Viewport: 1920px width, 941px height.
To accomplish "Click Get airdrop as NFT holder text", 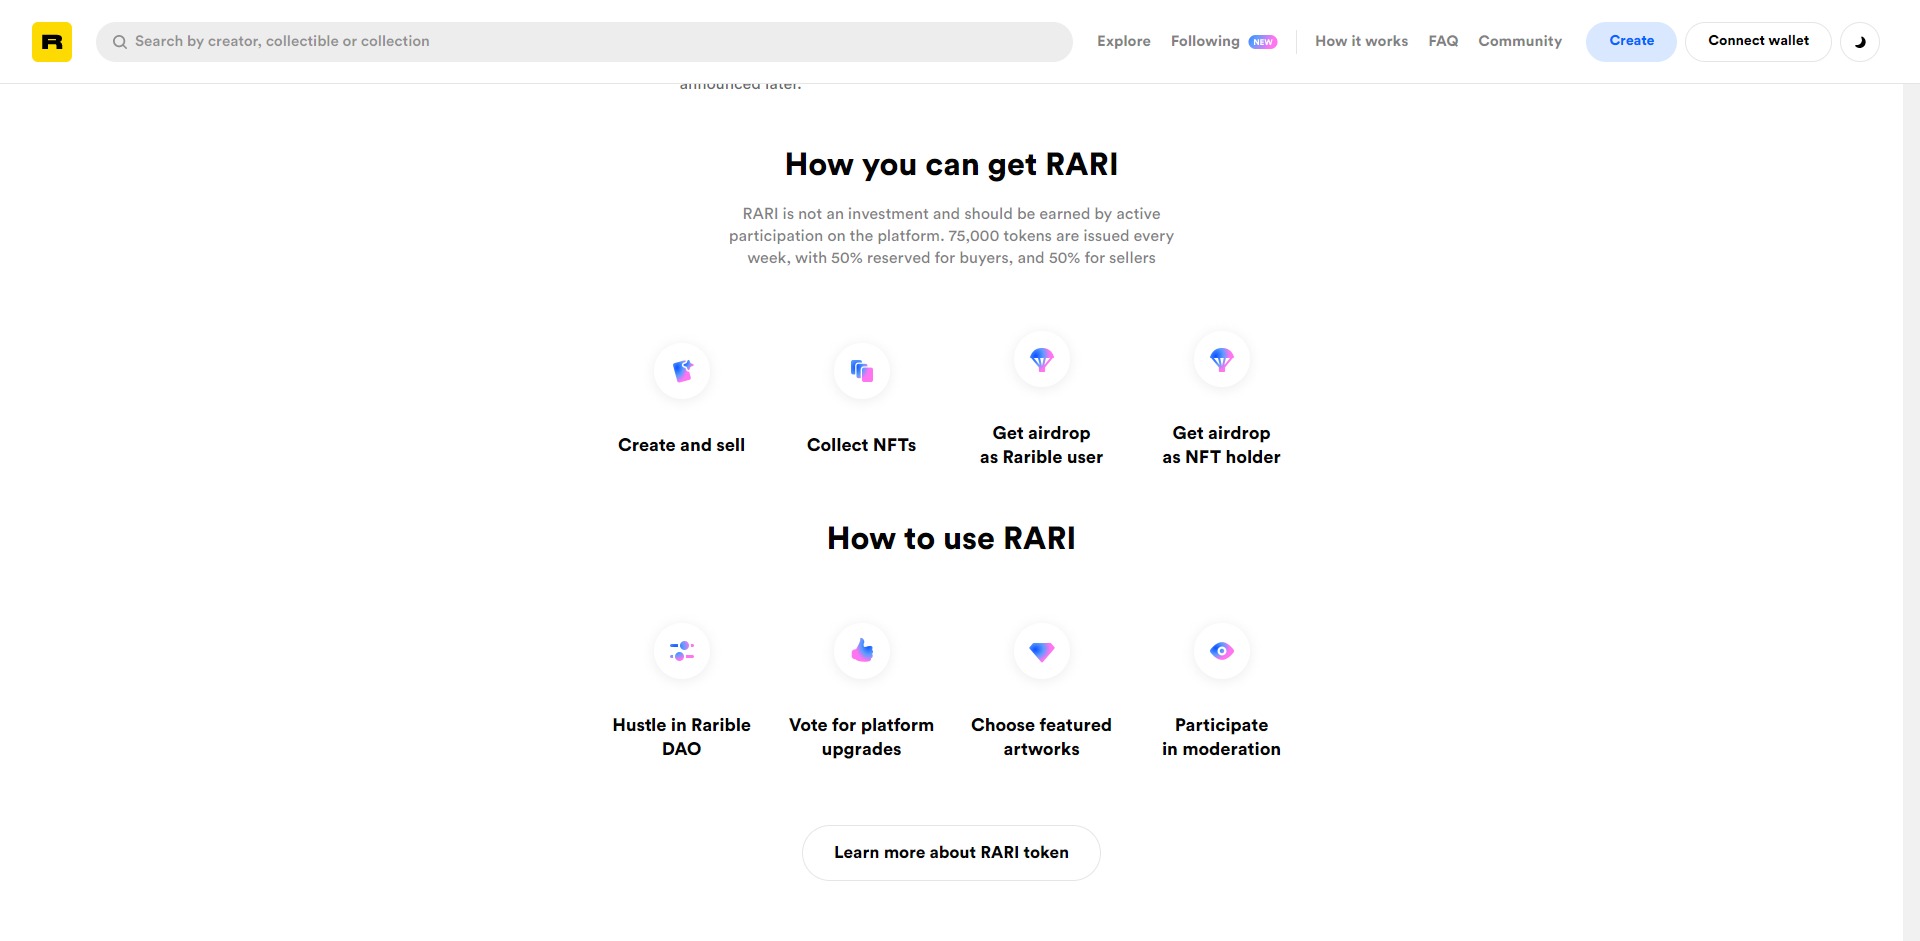I will tap(1221, 445).
